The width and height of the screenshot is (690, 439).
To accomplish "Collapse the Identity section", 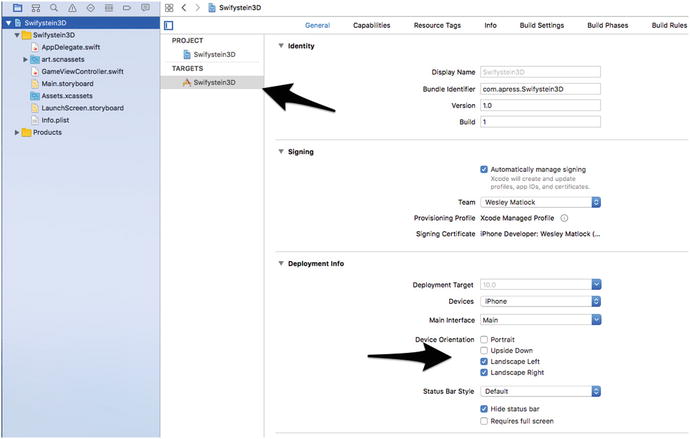I will tap(281, 46).
